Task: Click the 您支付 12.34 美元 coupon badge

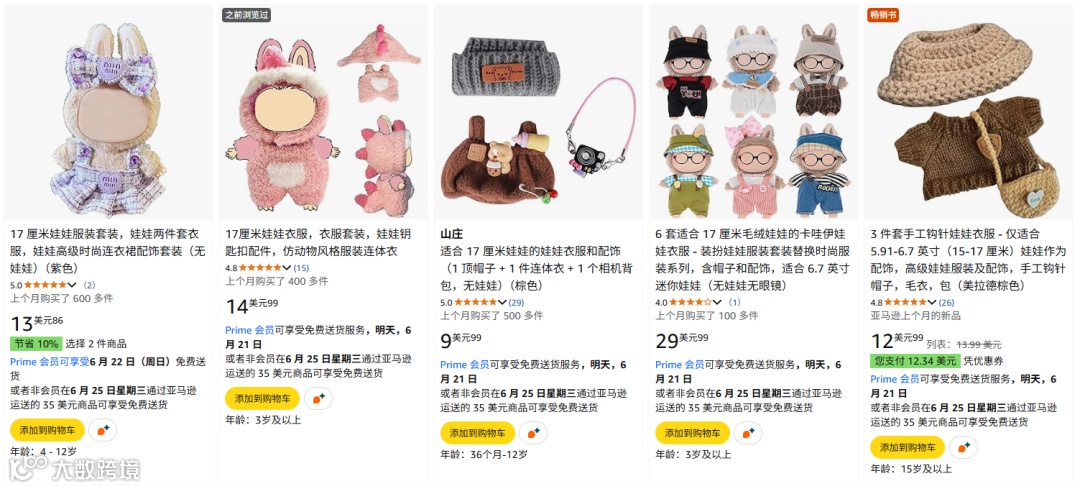Action: tap(915, 361)
